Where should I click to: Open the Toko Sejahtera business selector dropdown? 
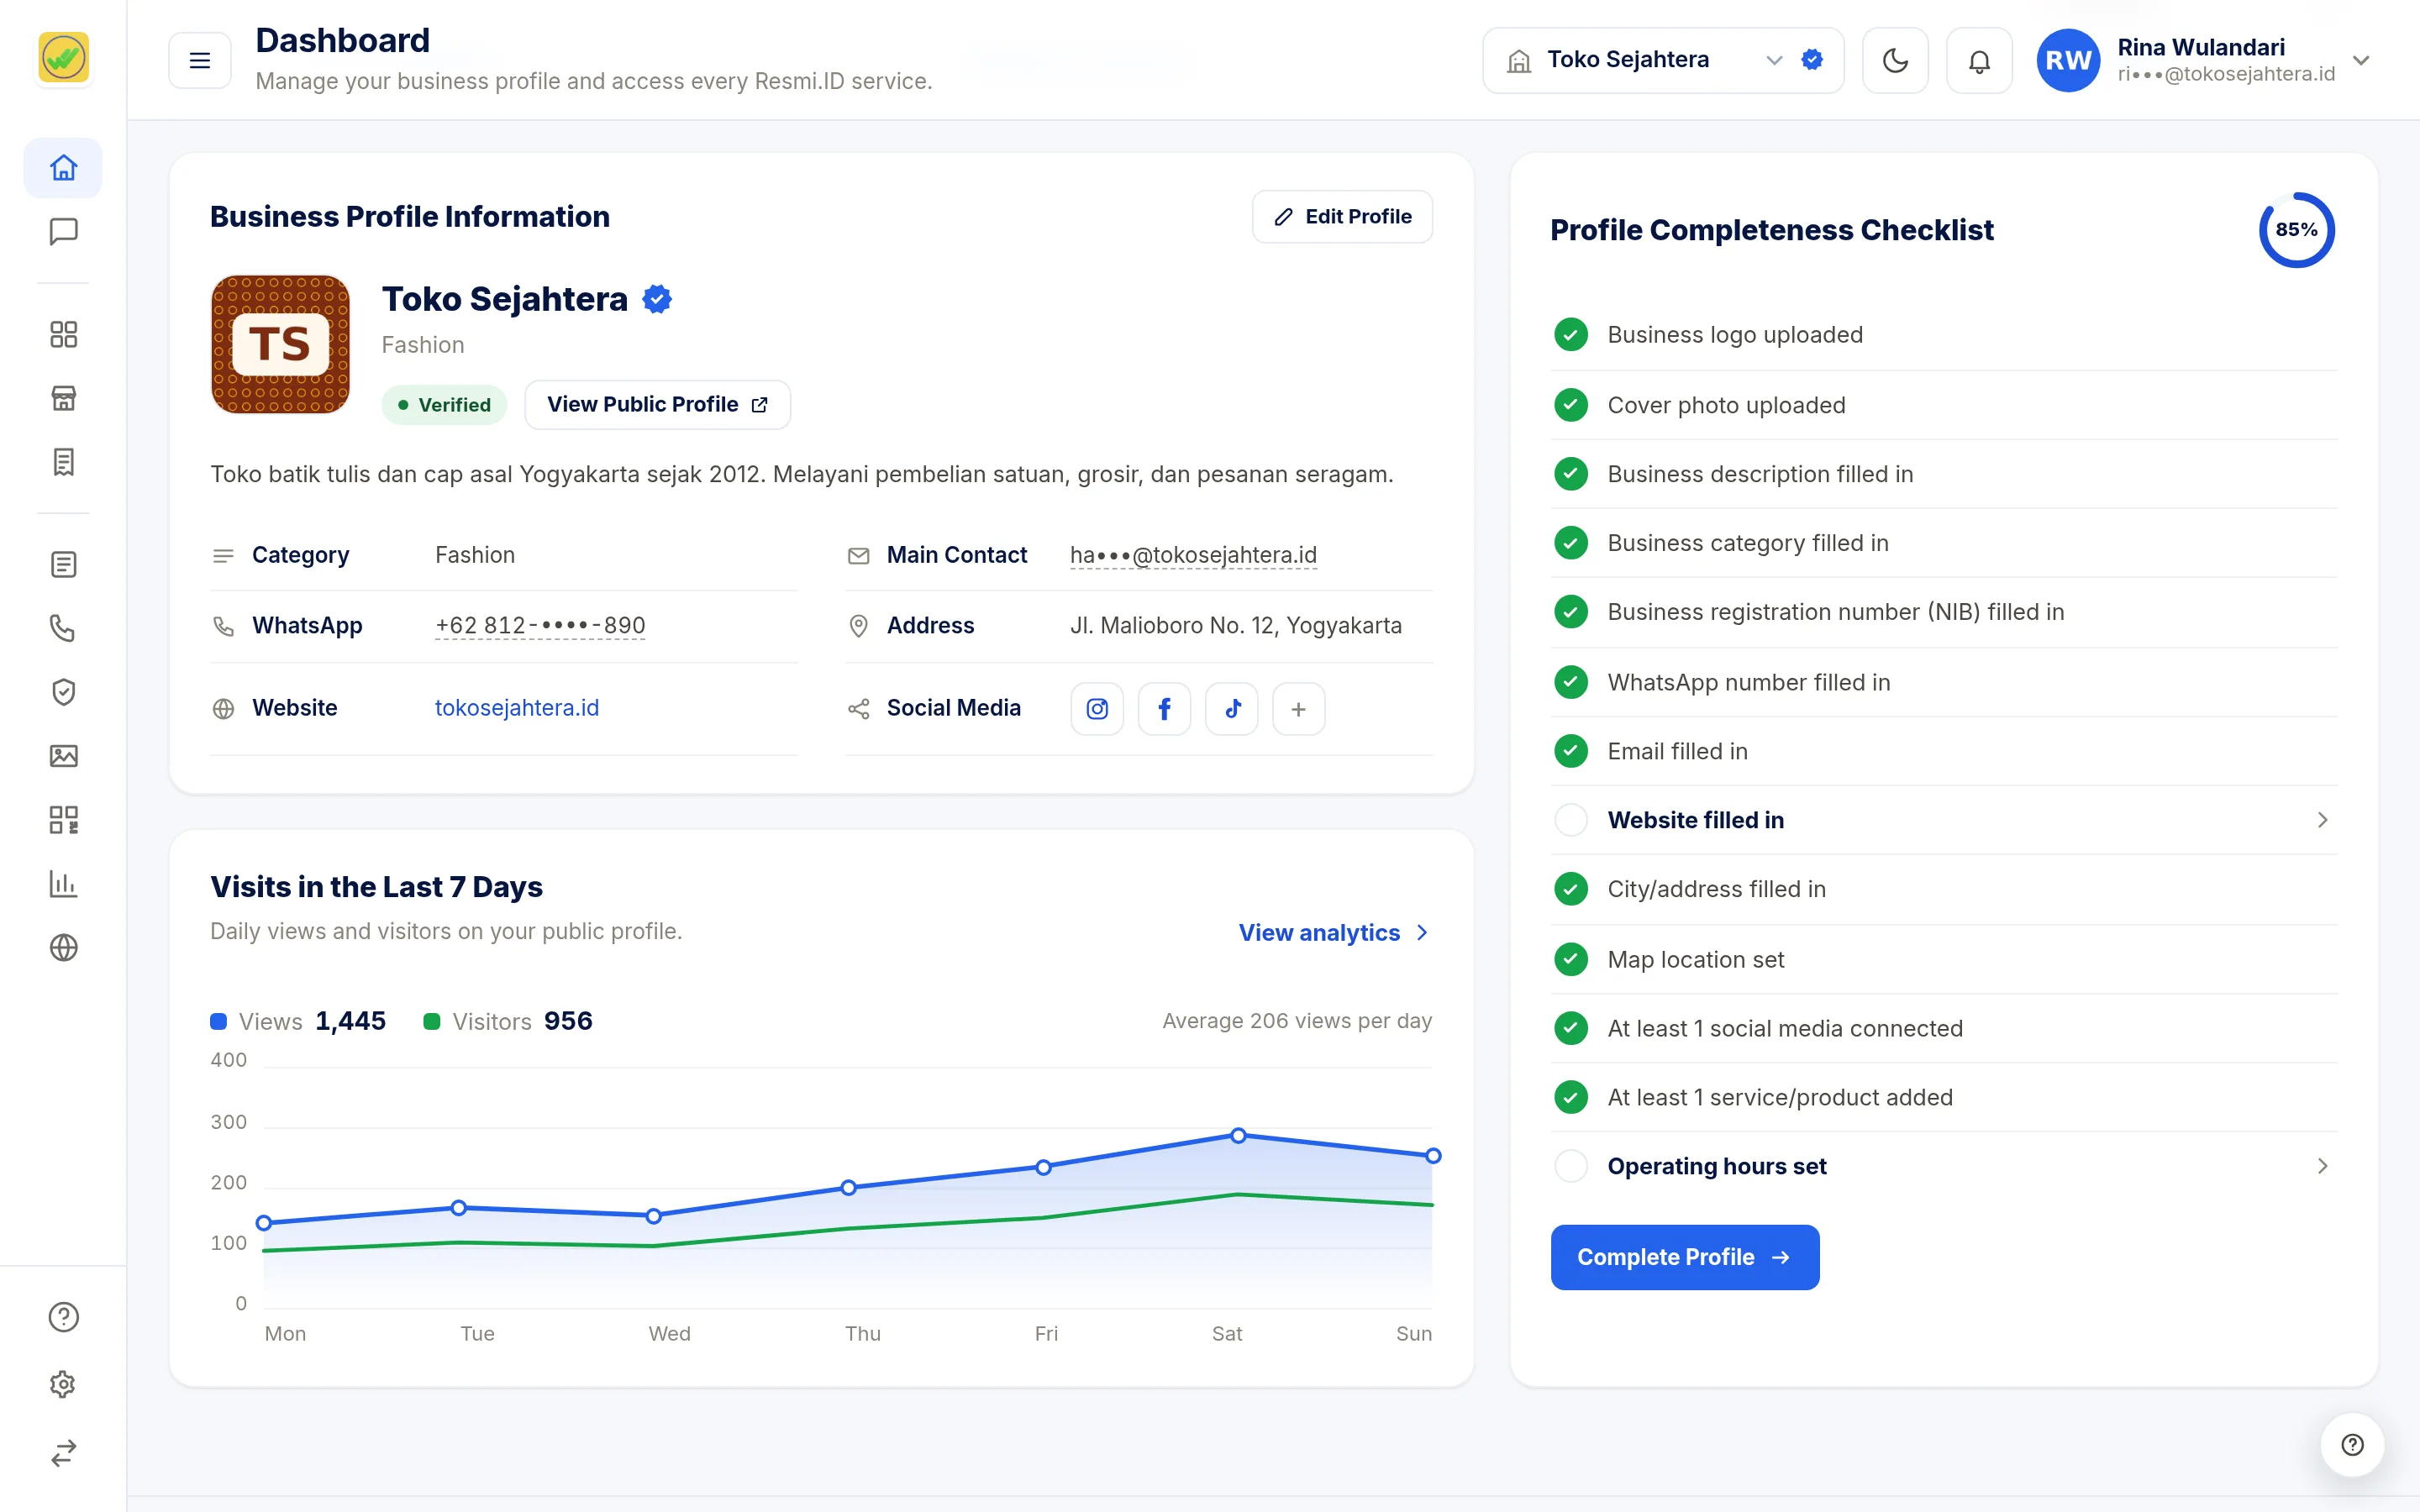pyautogui.click(x=1662, y=61)
